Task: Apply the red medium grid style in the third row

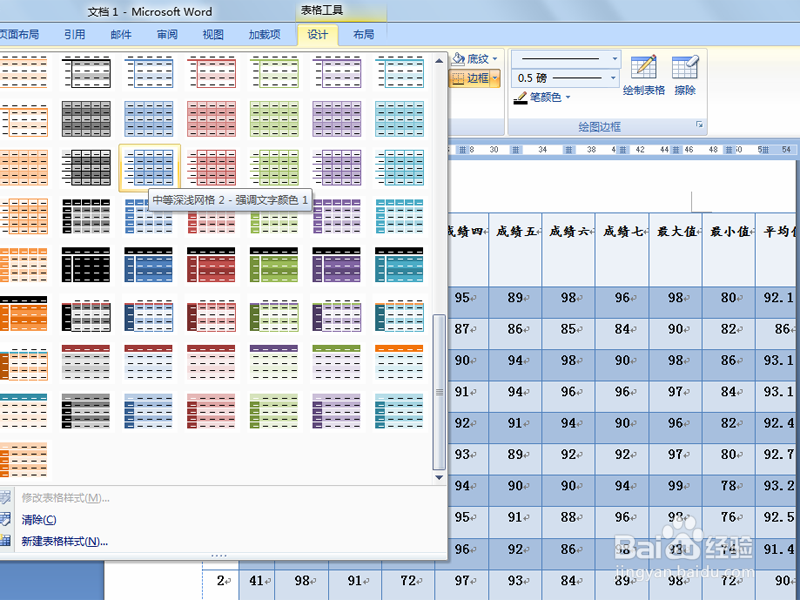Action: (x=211, y=167)
